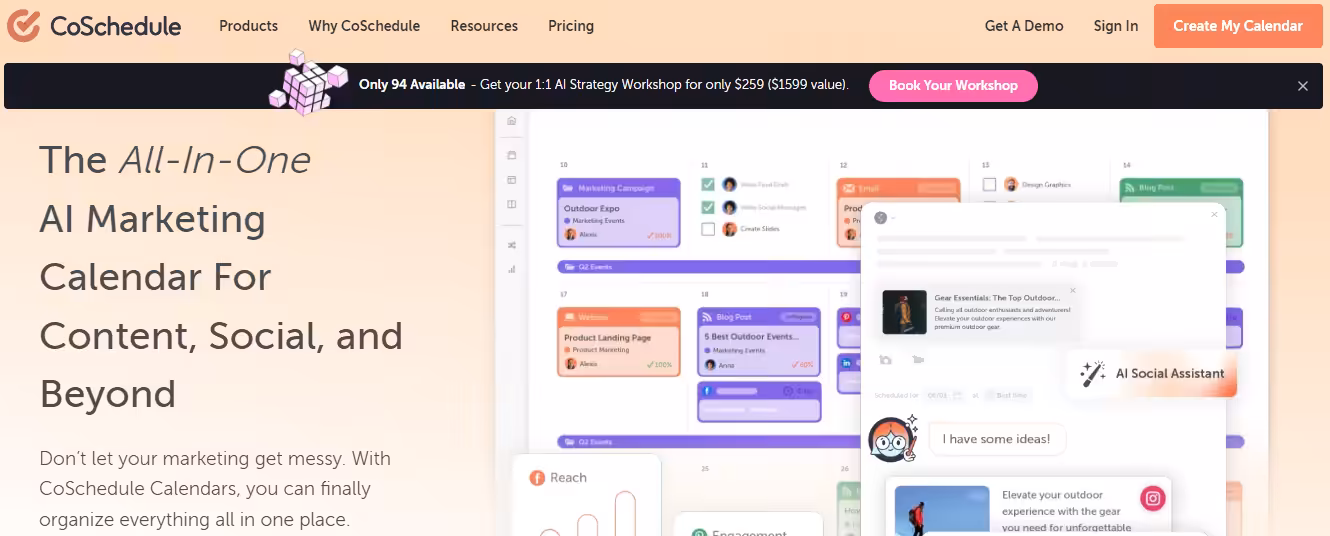Click Anna's avatar on the blog post card

(710, 365)
